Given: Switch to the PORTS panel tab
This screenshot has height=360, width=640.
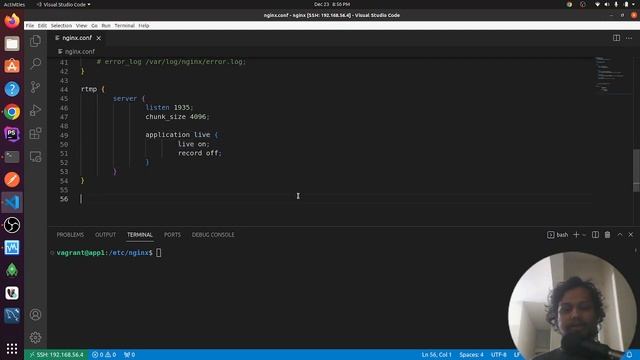Looking at the screenshot, I should tap(172, 235).
